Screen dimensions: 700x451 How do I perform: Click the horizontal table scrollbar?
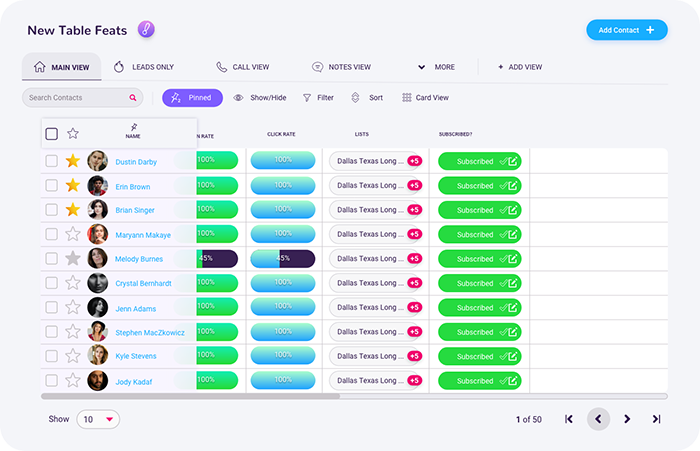point(191,396)
